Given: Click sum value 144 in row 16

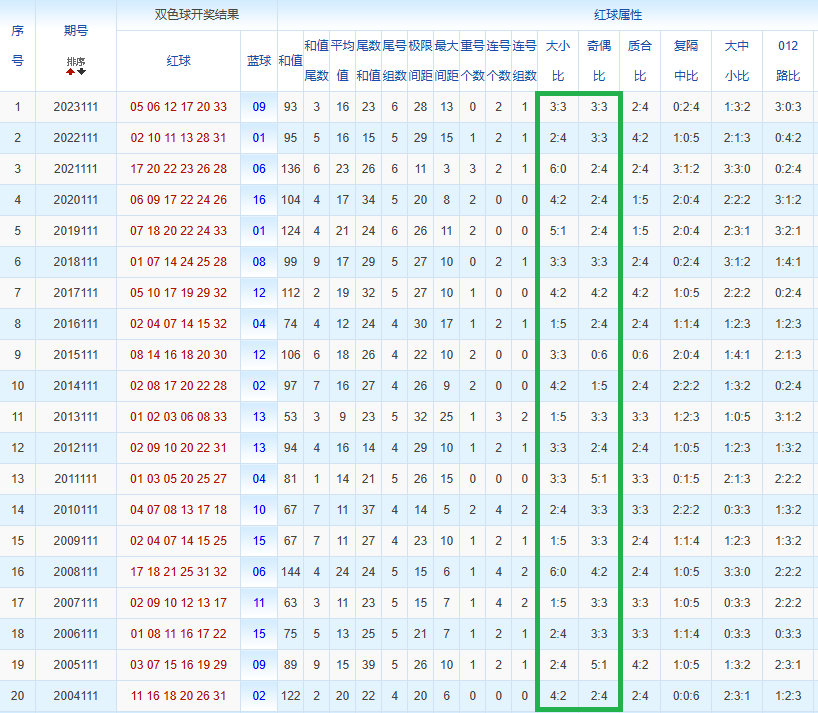Looking at the screenshot, I should (291, 572).
